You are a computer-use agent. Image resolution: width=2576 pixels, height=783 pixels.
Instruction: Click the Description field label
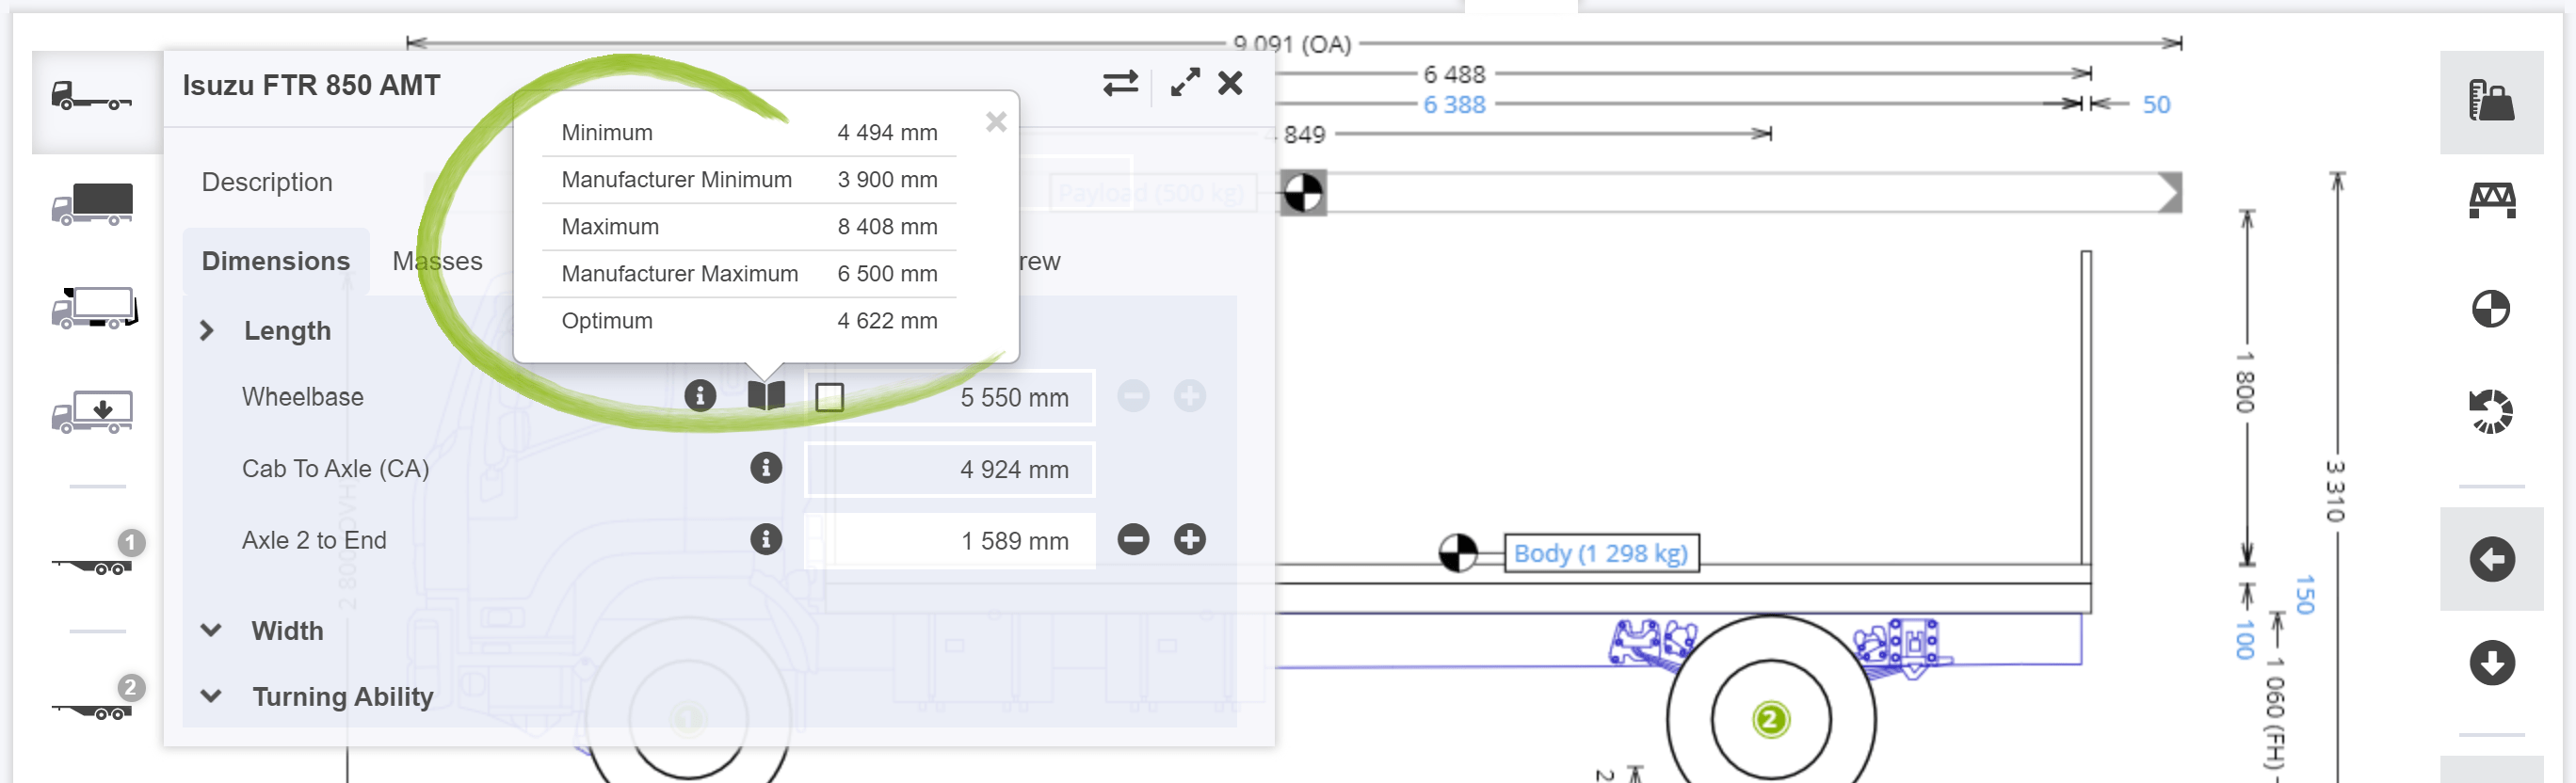[x=267, y=182]
